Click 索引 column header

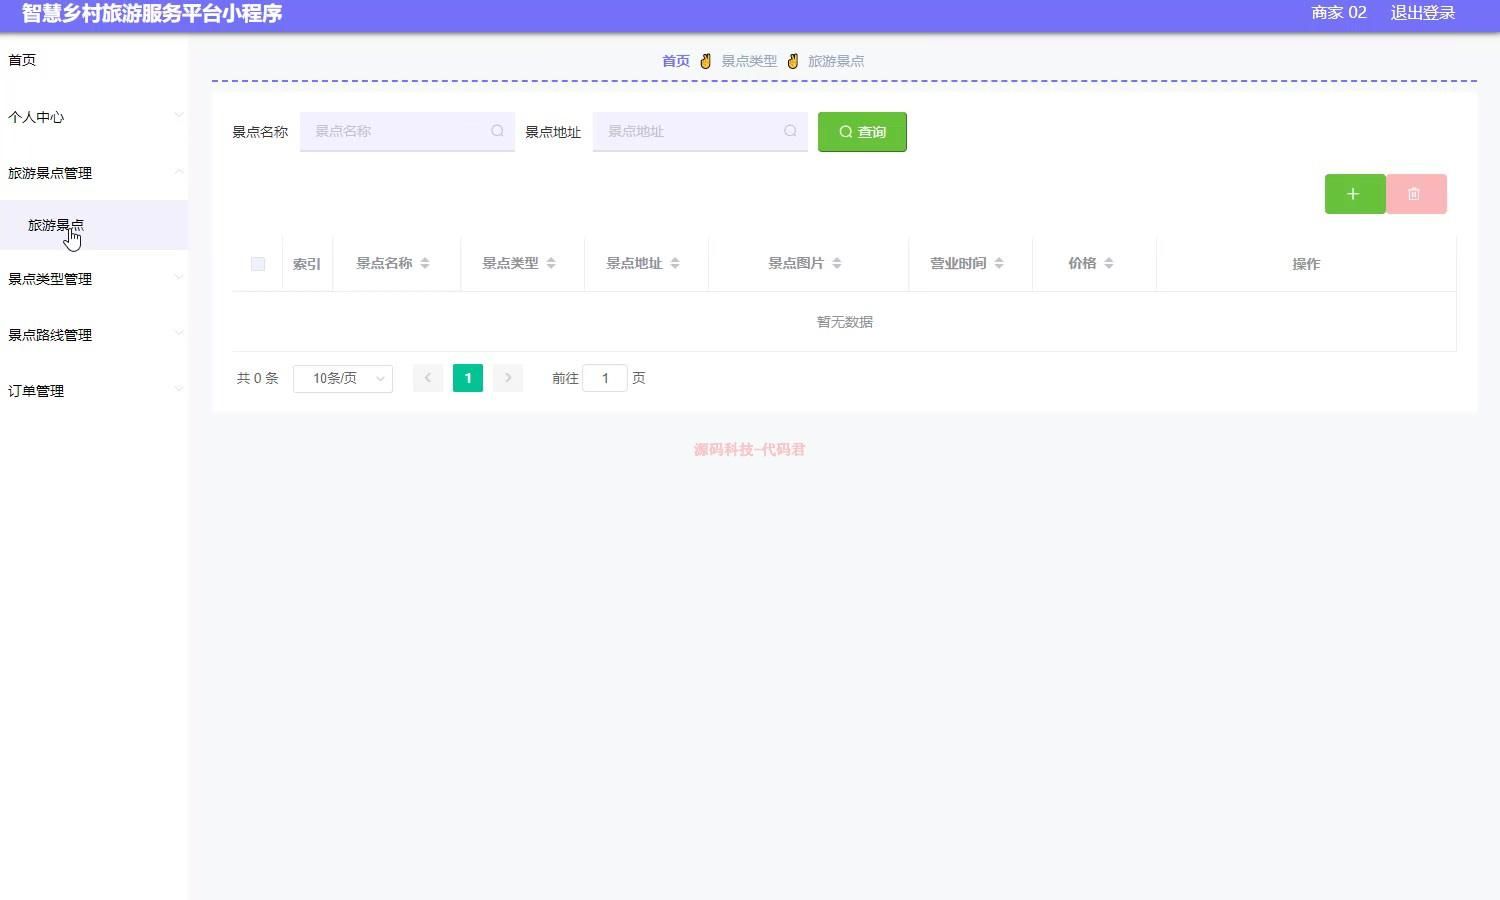tap(307, 264)
